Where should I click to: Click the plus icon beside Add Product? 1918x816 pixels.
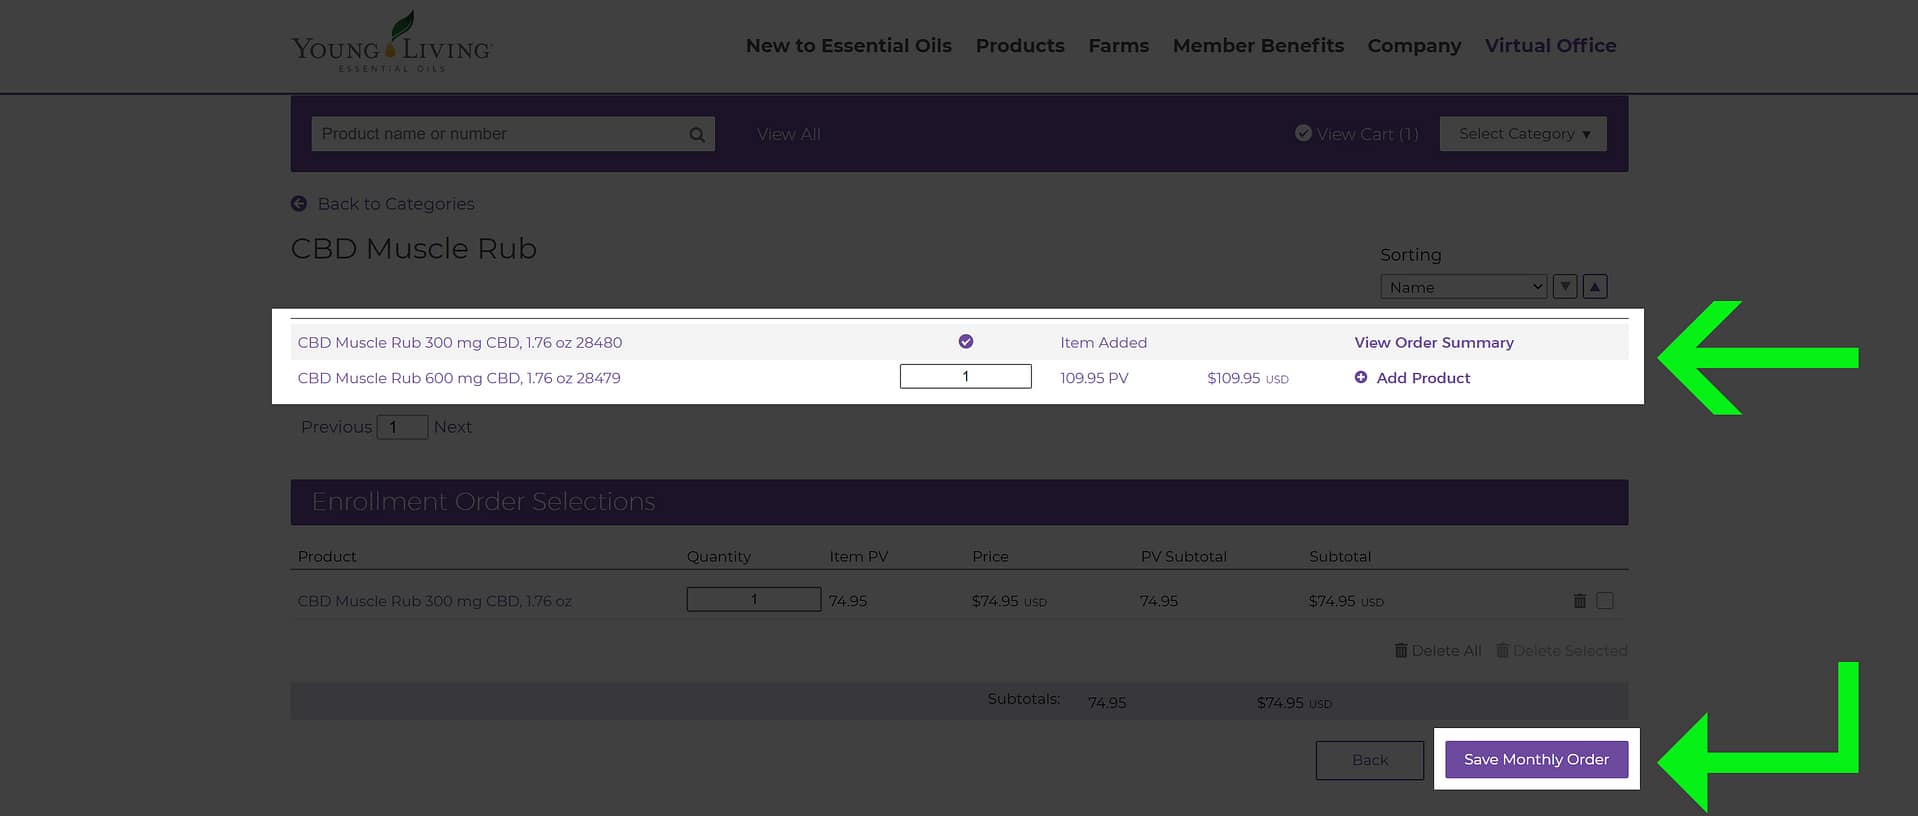tap(1361, 378)
